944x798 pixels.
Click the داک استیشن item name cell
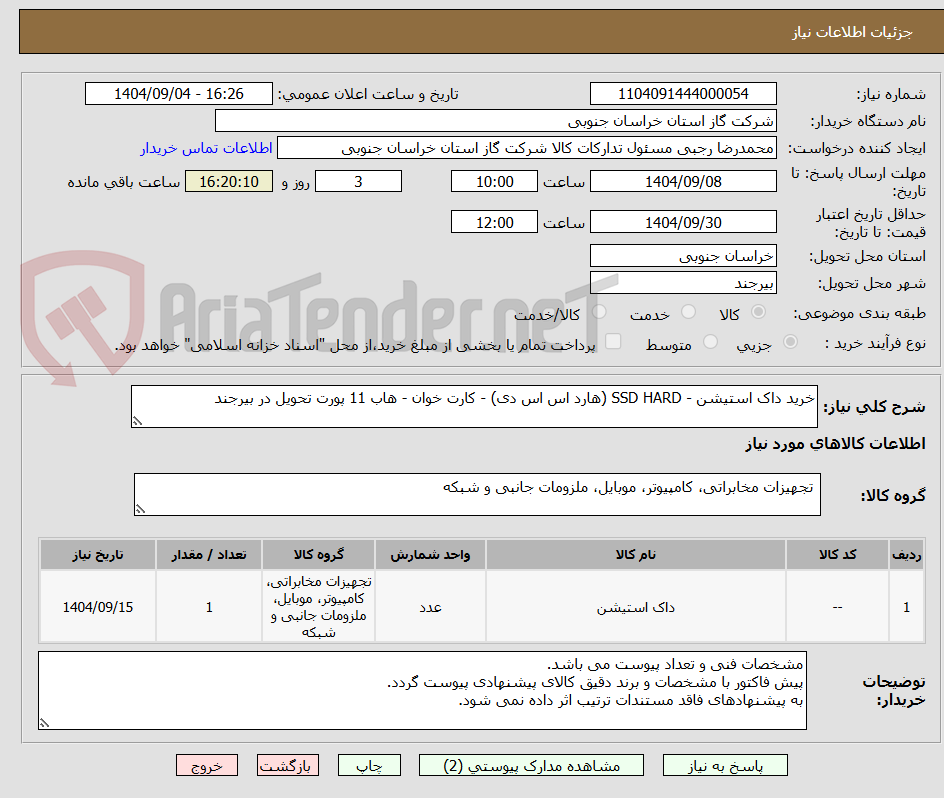click(x=636, y=607)
